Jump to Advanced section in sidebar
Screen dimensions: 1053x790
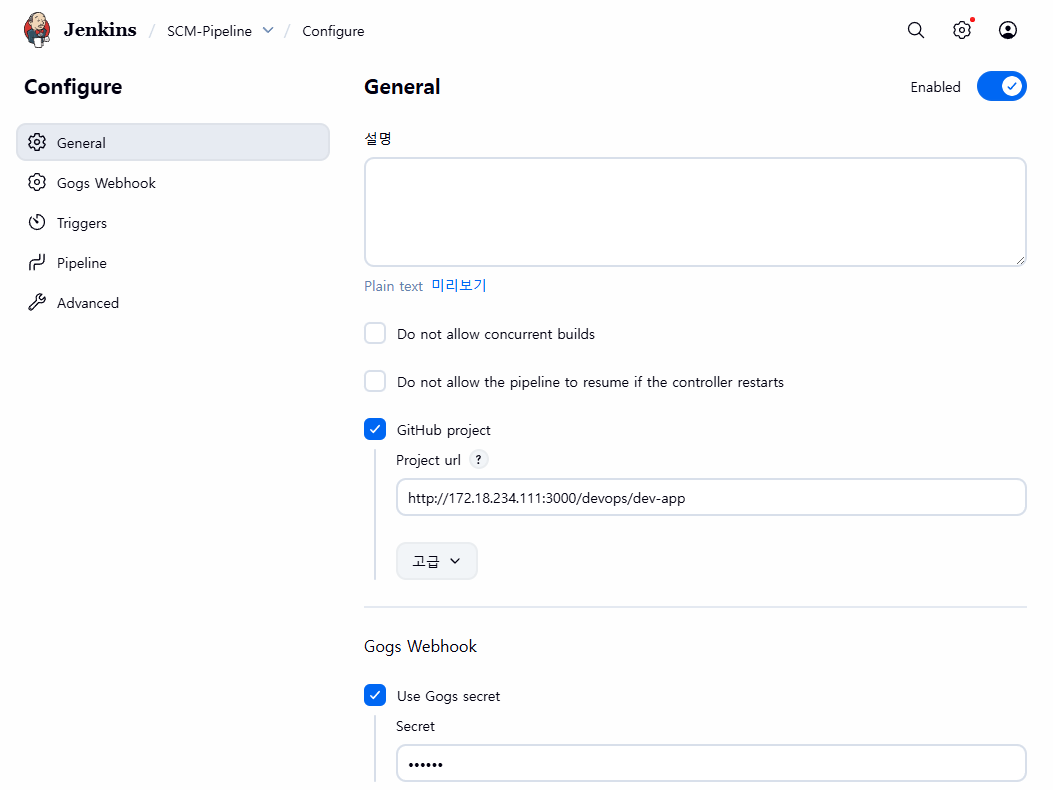point(173,302)
